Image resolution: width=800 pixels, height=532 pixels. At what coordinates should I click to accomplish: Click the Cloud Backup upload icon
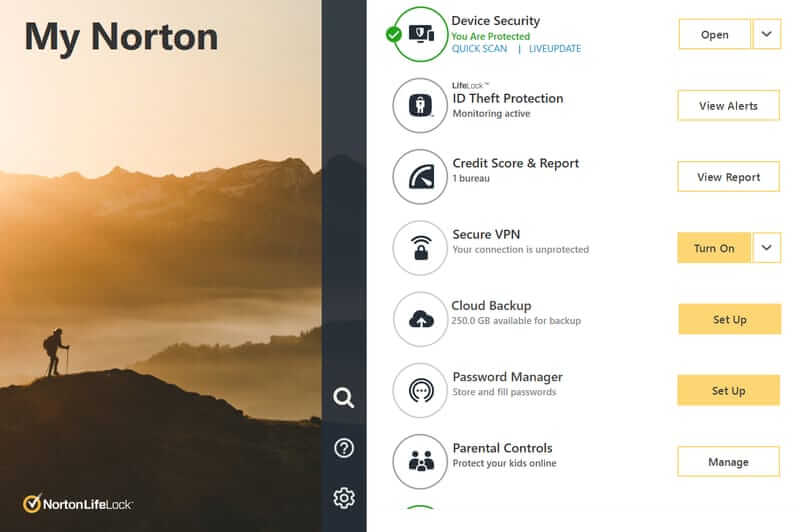(420, 319)
